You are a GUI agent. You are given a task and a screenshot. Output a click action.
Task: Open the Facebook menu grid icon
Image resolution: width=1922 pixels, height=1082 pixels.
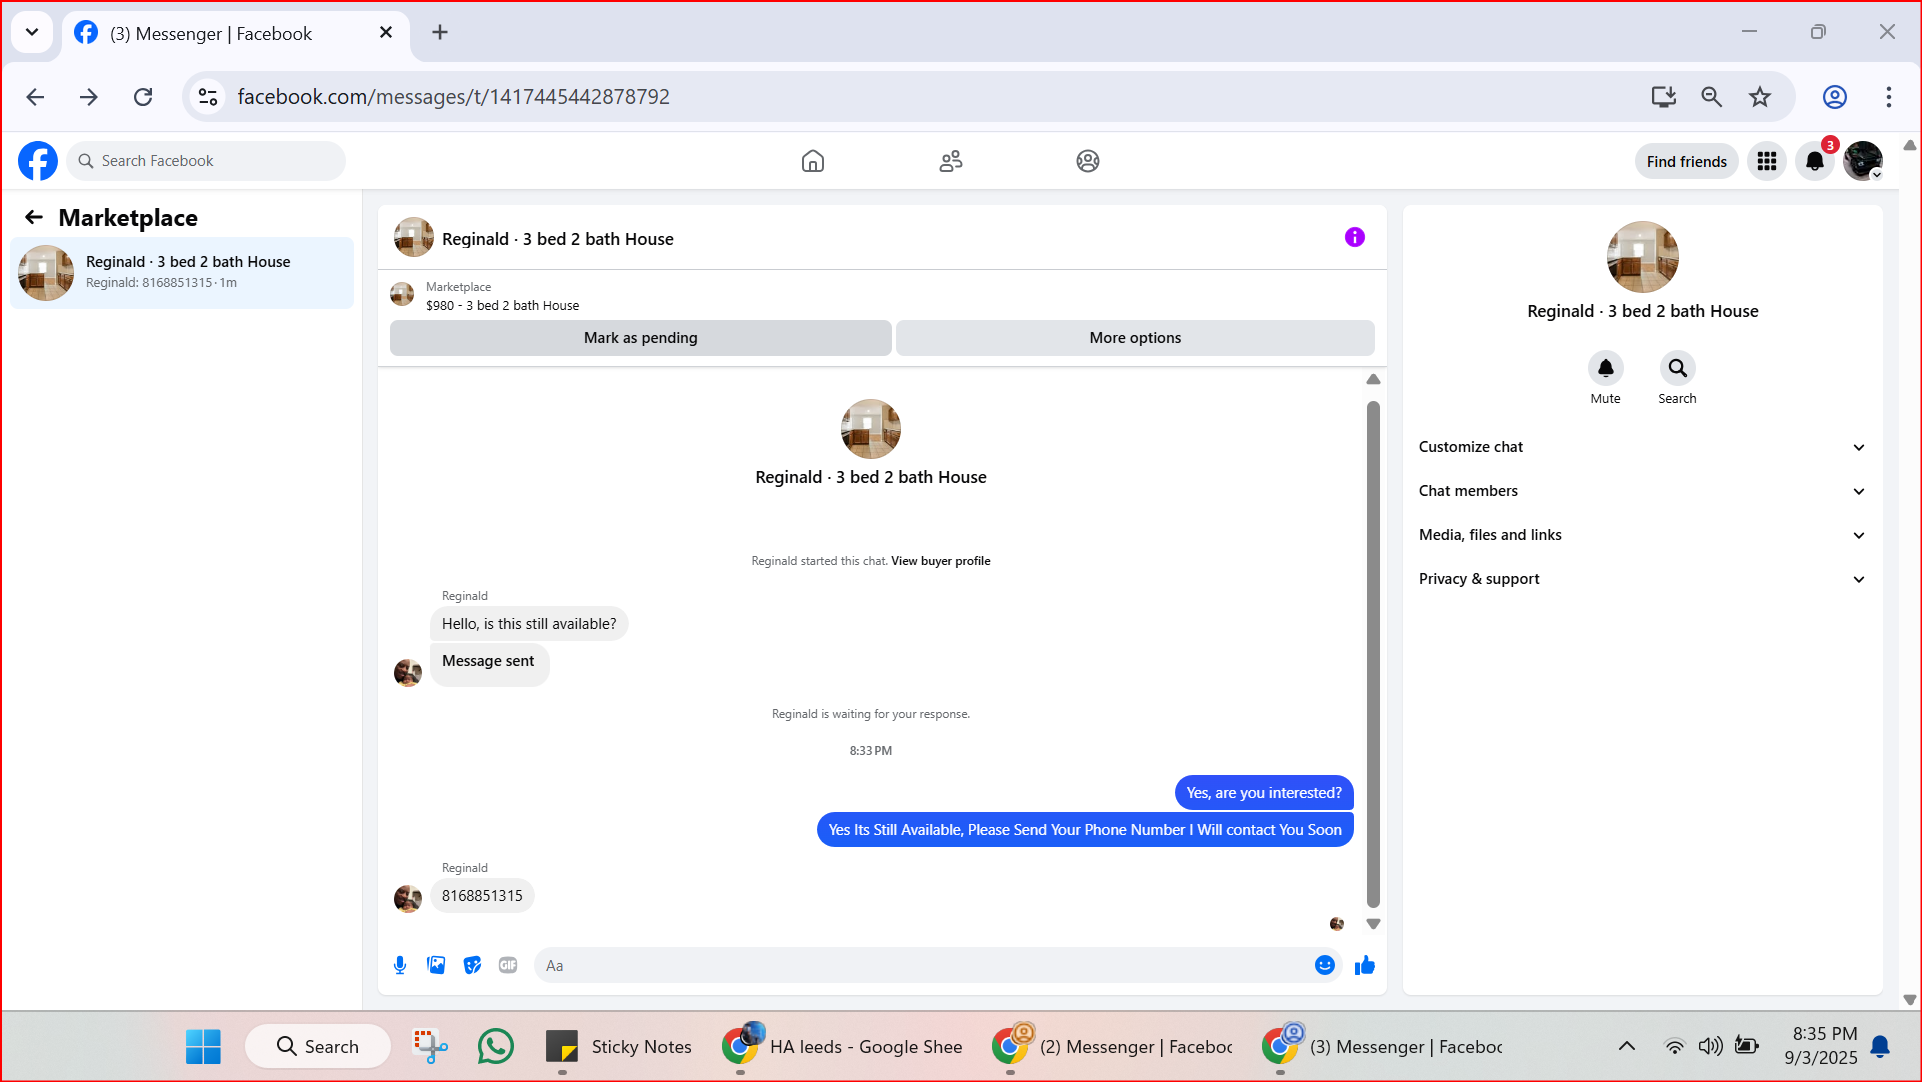[1767, 161]
